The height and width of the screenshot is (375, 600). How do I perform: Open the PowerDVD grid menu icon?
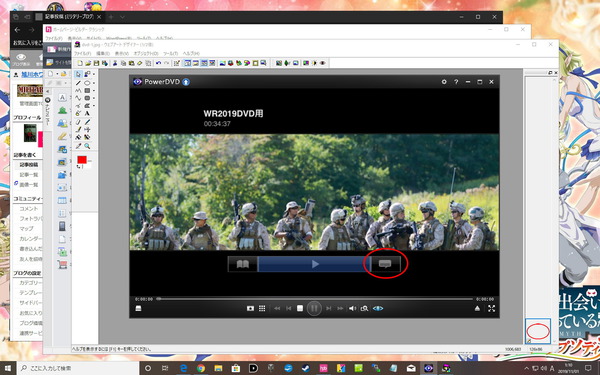(x=262, y=308)
